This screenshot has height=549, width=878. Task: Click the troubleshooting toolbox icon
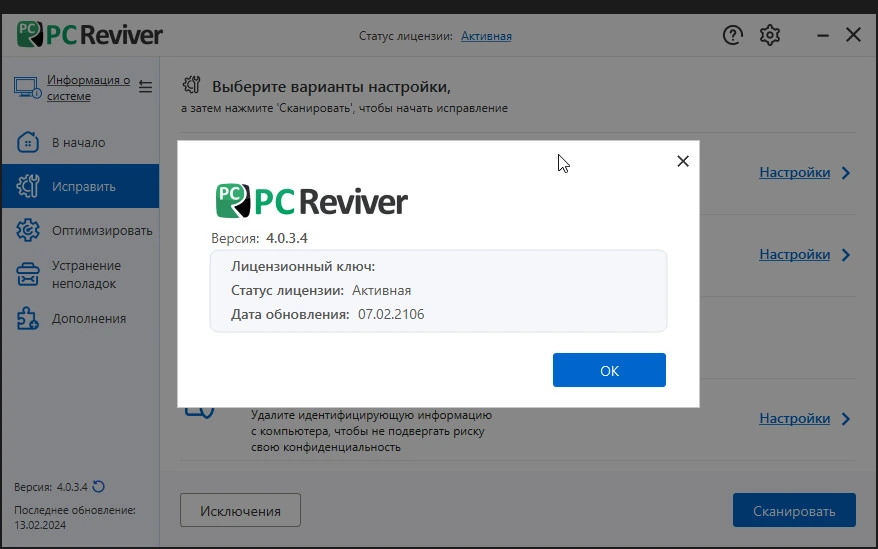[28, 274]
